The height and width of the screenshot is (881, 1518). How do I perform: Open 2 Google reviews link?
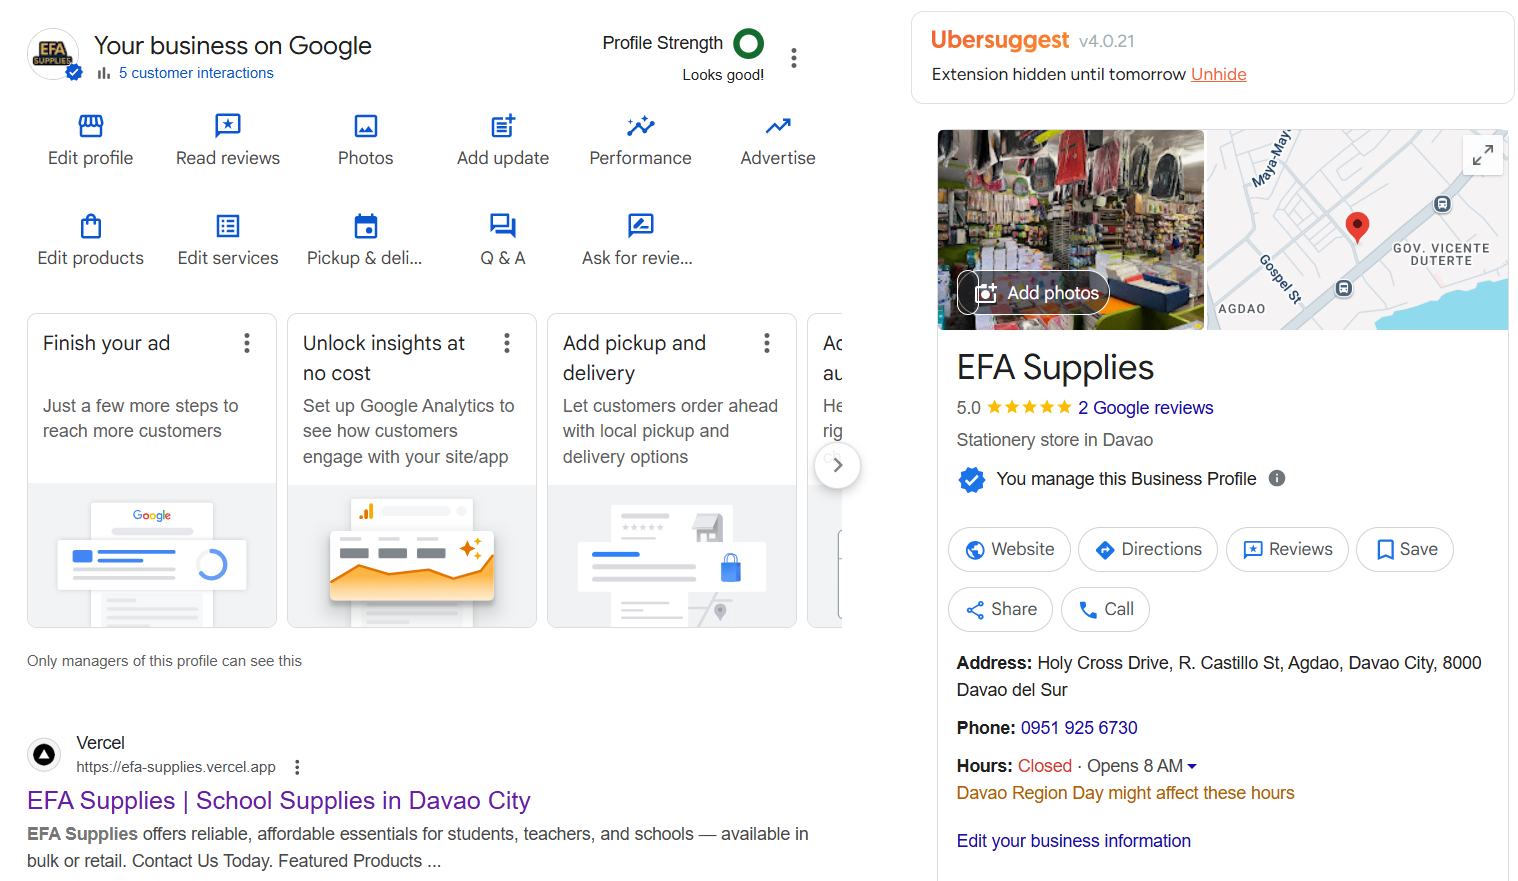1145,408
